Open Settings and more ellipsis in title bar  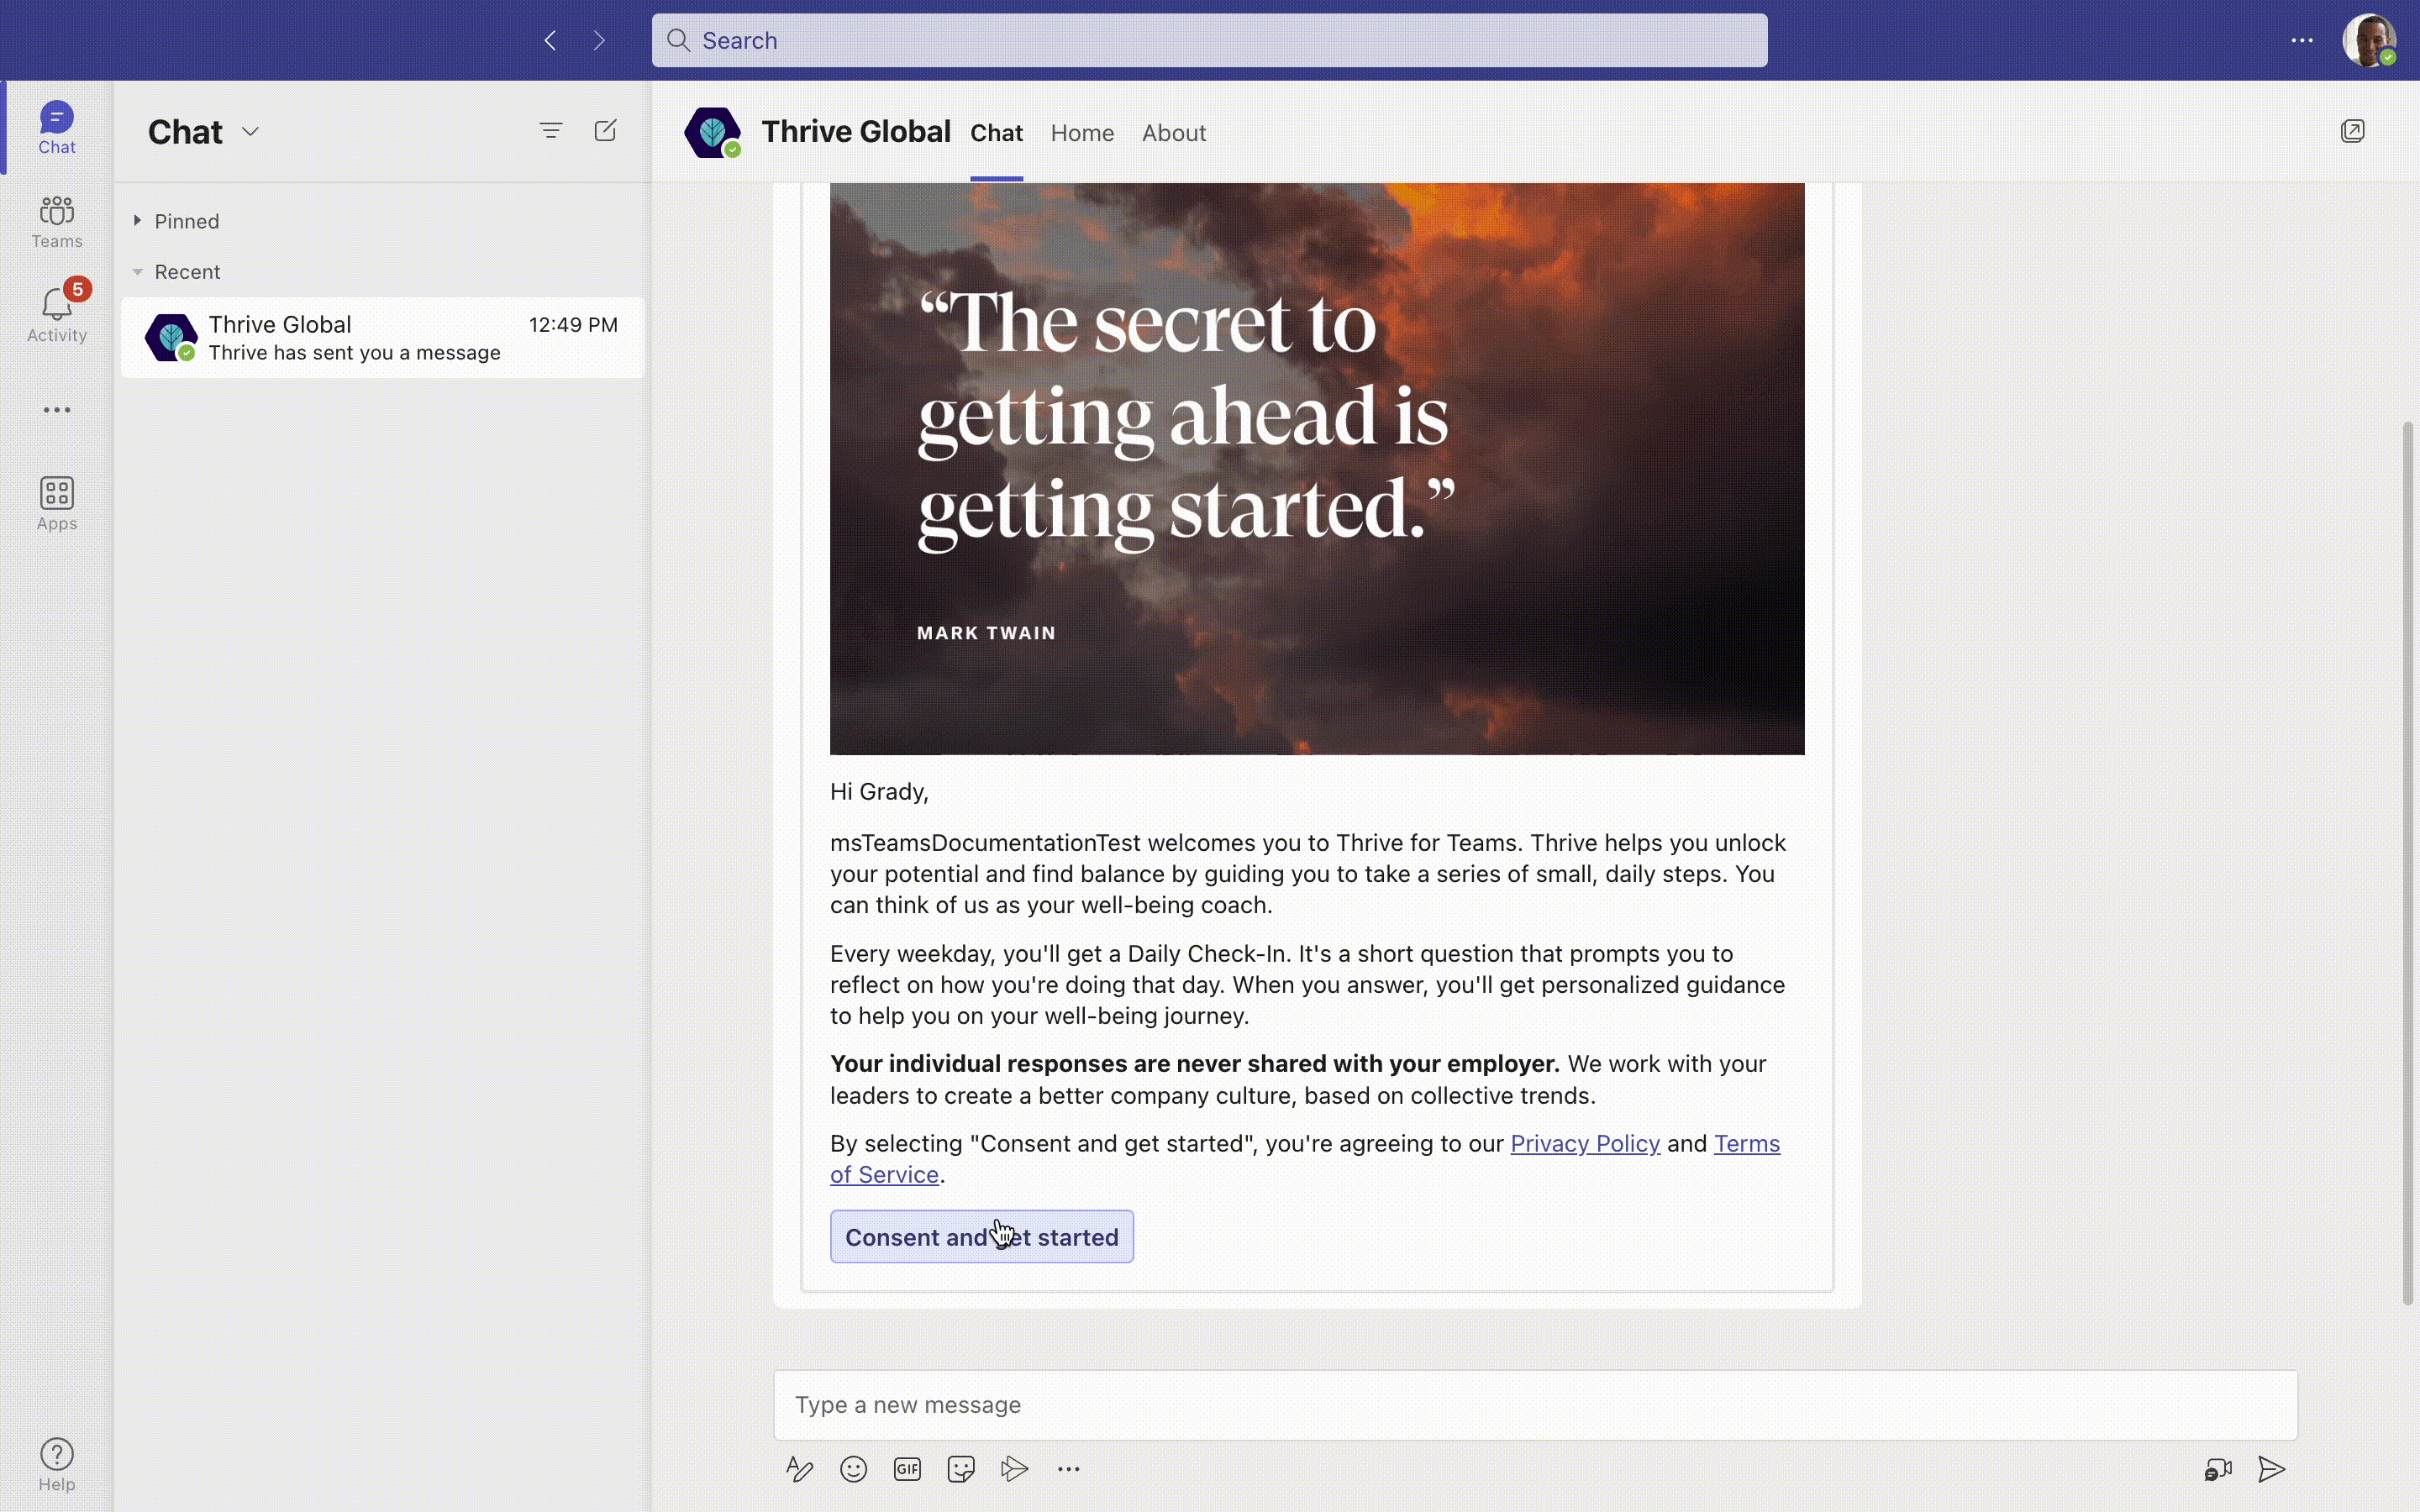(2302, 40)
